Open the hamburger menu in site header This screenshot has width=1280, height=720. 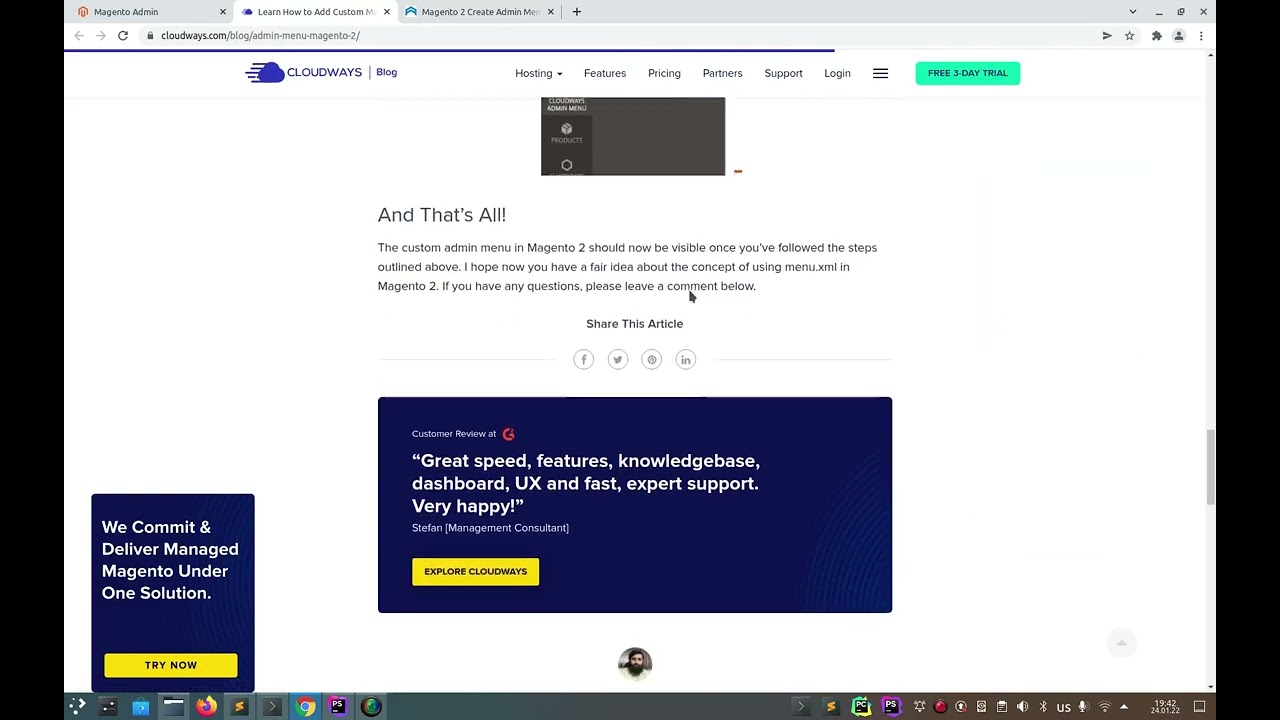coord(880,73)
